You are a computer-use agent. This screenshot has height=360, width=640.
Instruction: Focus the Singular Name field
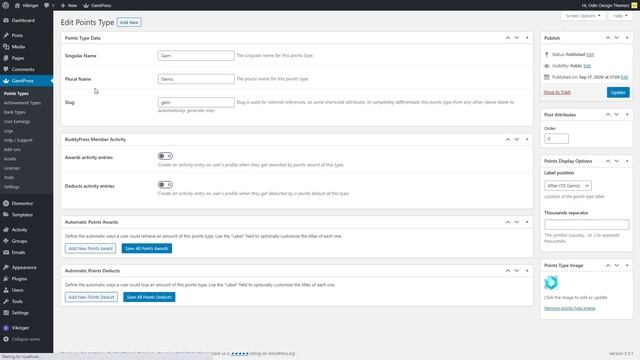[x=196, y=56]
